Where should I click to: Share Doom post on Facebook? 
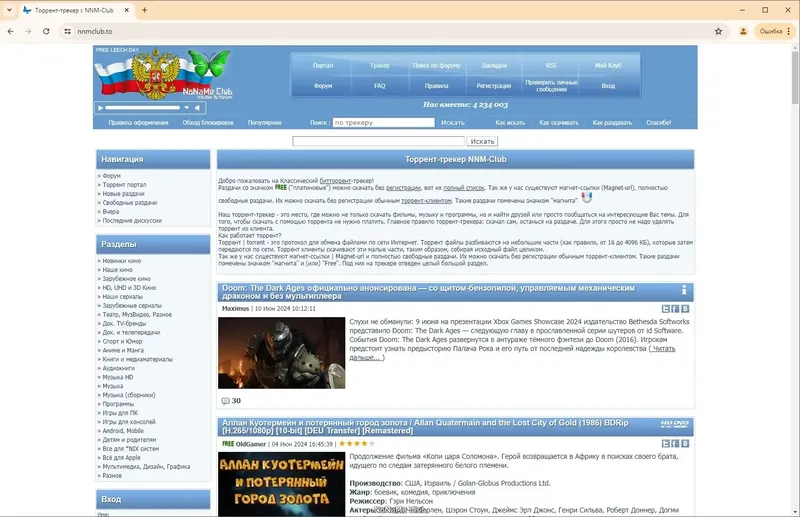[x=676, y=309]
